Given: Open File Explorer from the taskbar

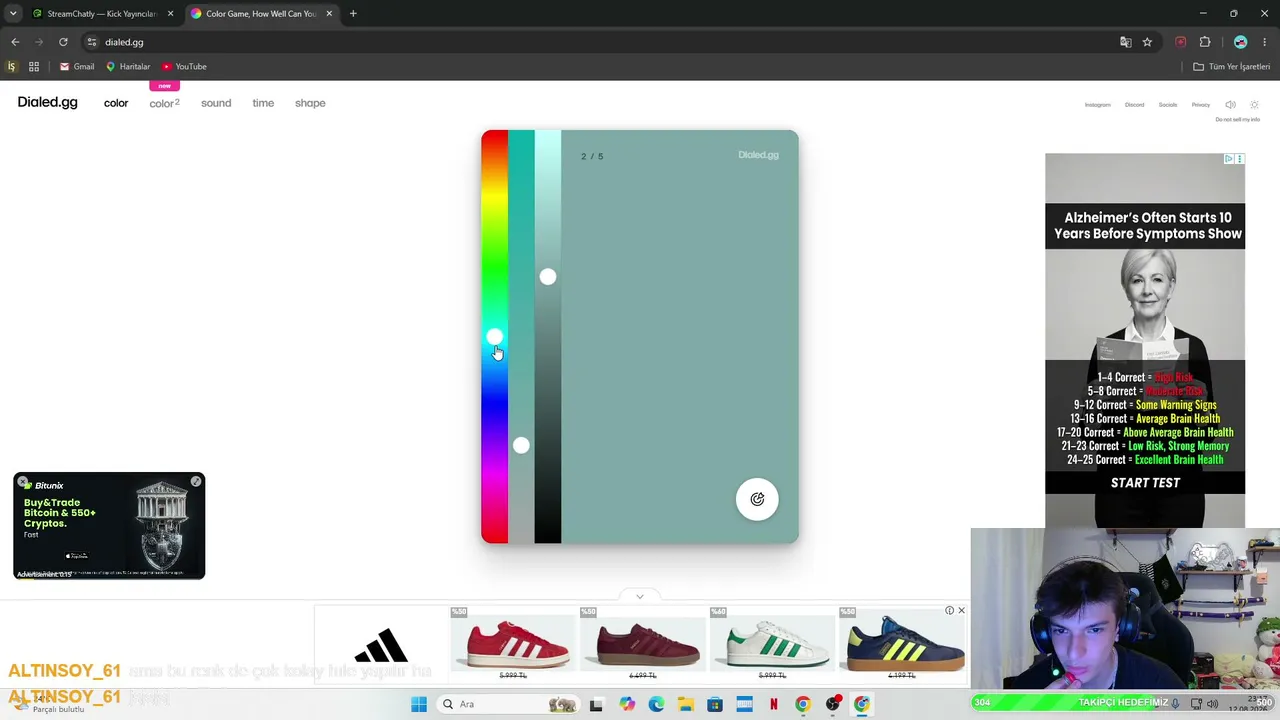Looking at the screenshot, I should (686, 704).
